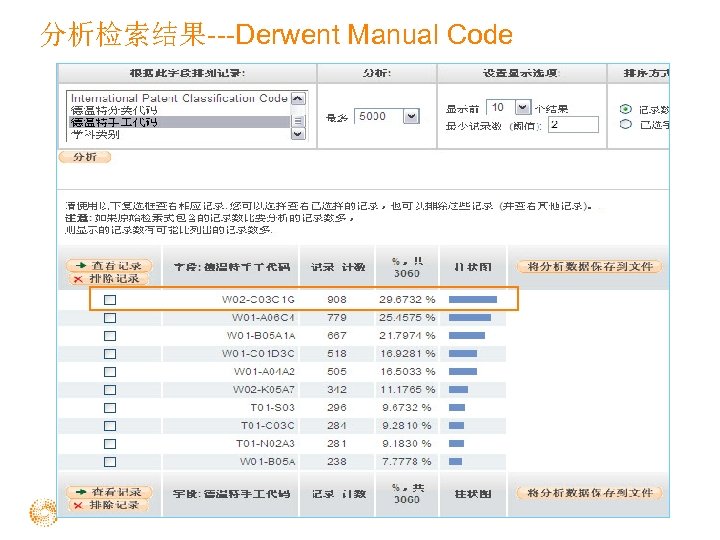720x540 pixels.
Task: Open the 最多 5000 records dropdown
Action: pos(411,116)
